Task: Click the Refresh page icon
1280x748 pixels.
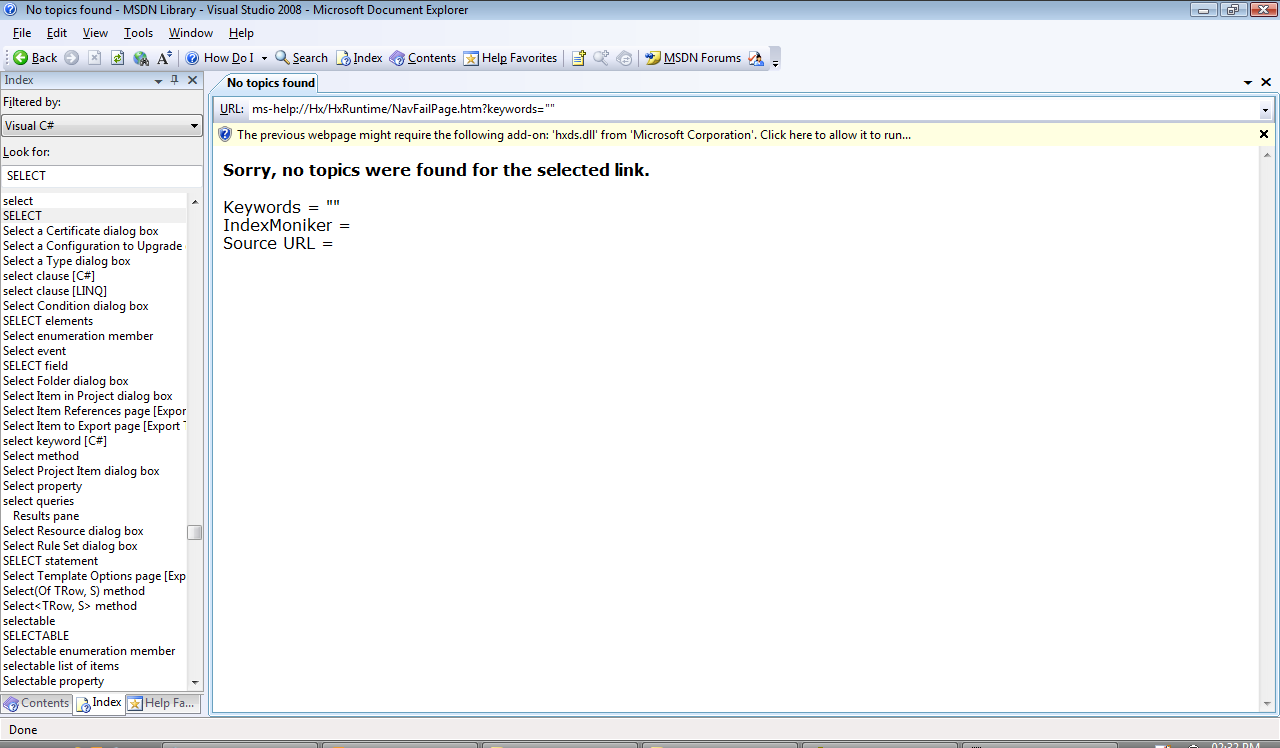Action: pos(118,58)
